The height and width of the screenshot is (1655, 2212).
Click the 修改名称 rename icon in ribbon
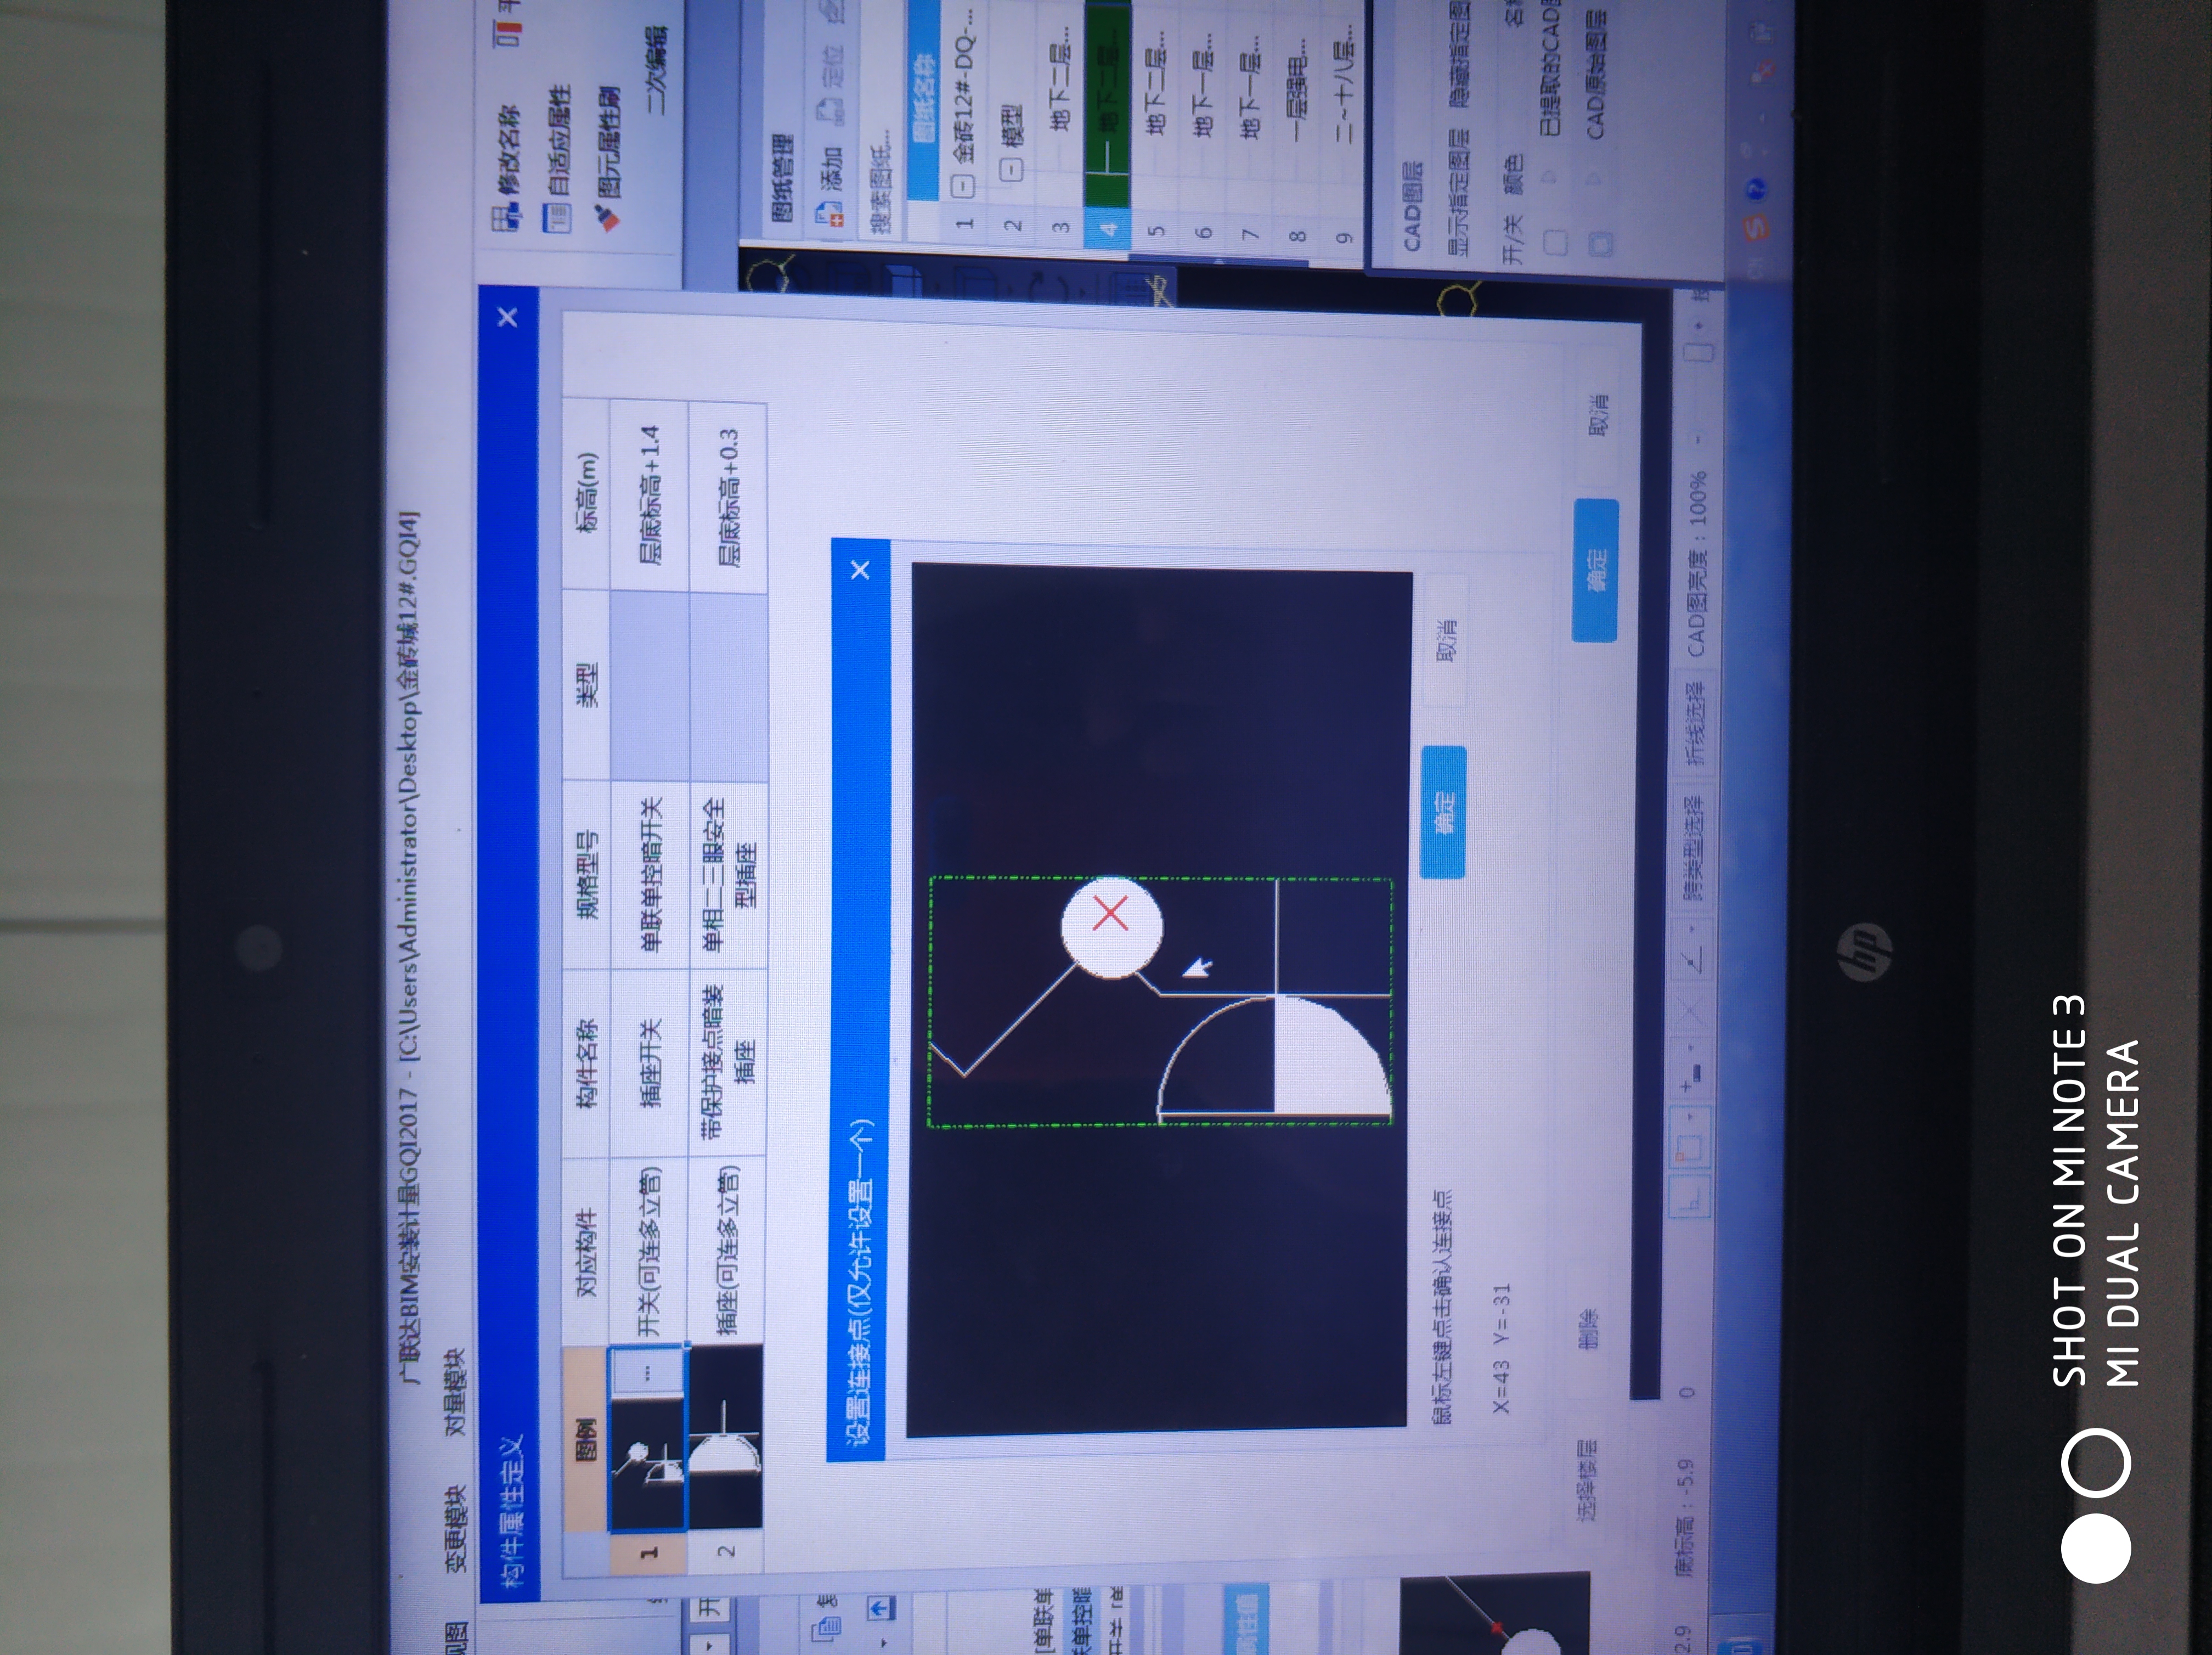(x=506, y=217)
